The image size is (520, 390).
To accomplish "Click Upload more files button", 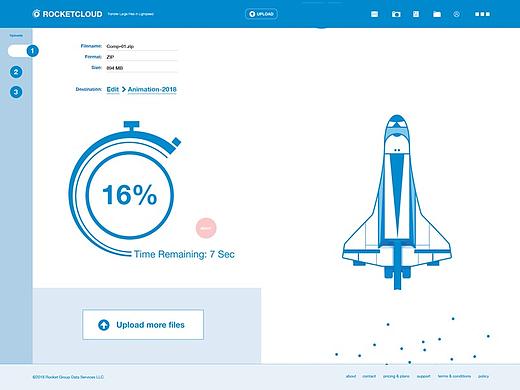I will click(x=143, y=325).
